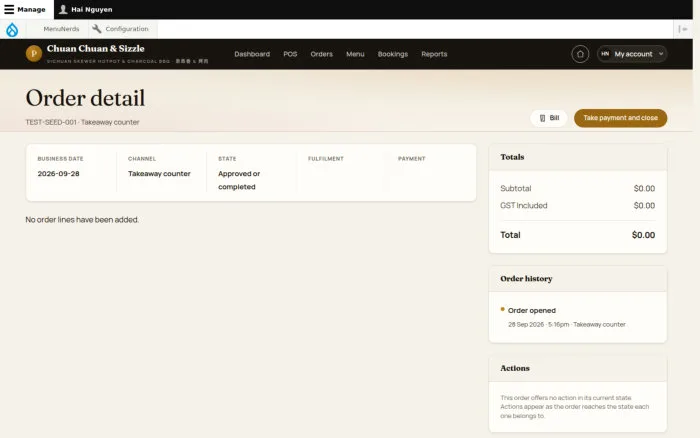Click Take payment and close button

(x=621, y=118)
